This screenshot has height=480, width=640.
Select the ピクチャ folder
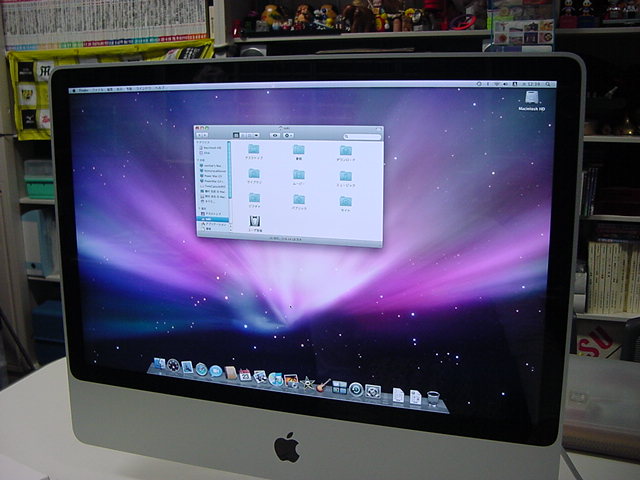(x=255, y=201)
